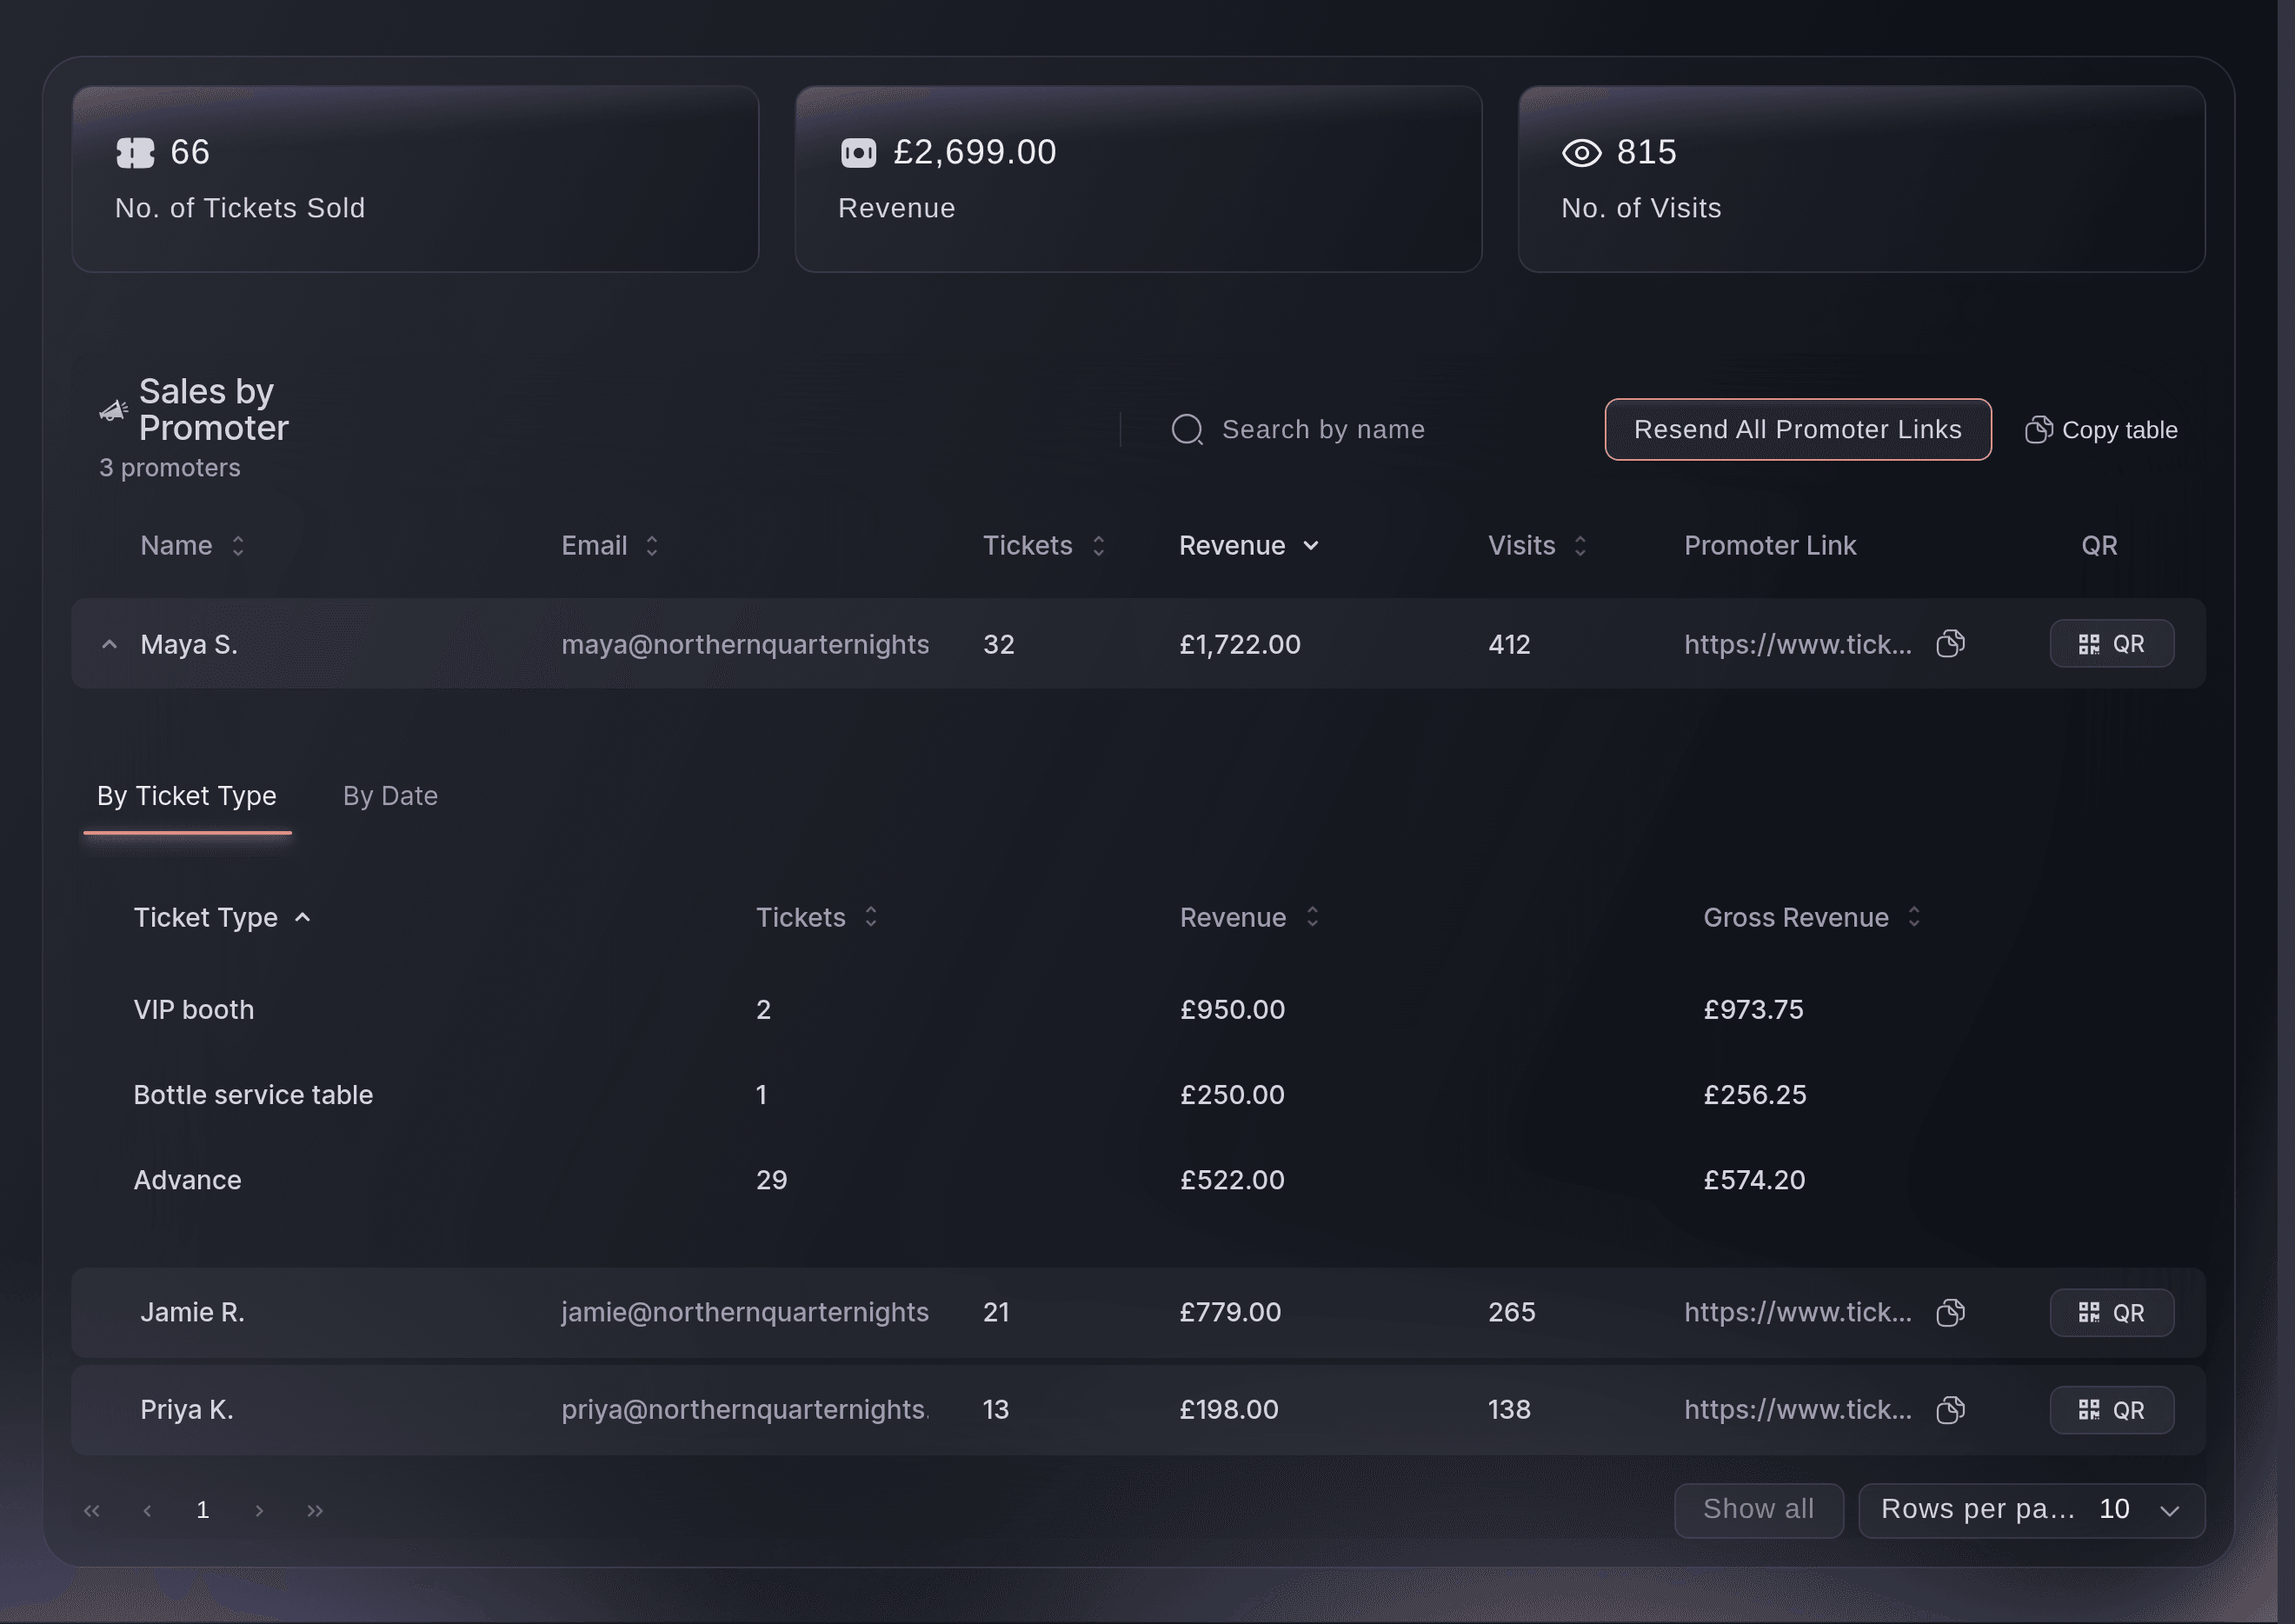Copy Maya S. promoter link icon
Screen dimensions: 2295x1624
(x=1950, y=644)
